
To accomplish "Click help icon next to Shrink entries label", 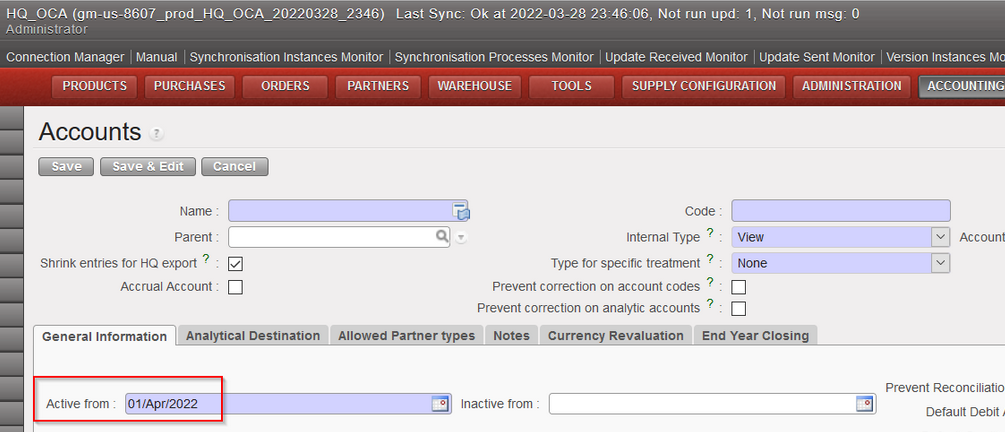I will tap(206, 260).
